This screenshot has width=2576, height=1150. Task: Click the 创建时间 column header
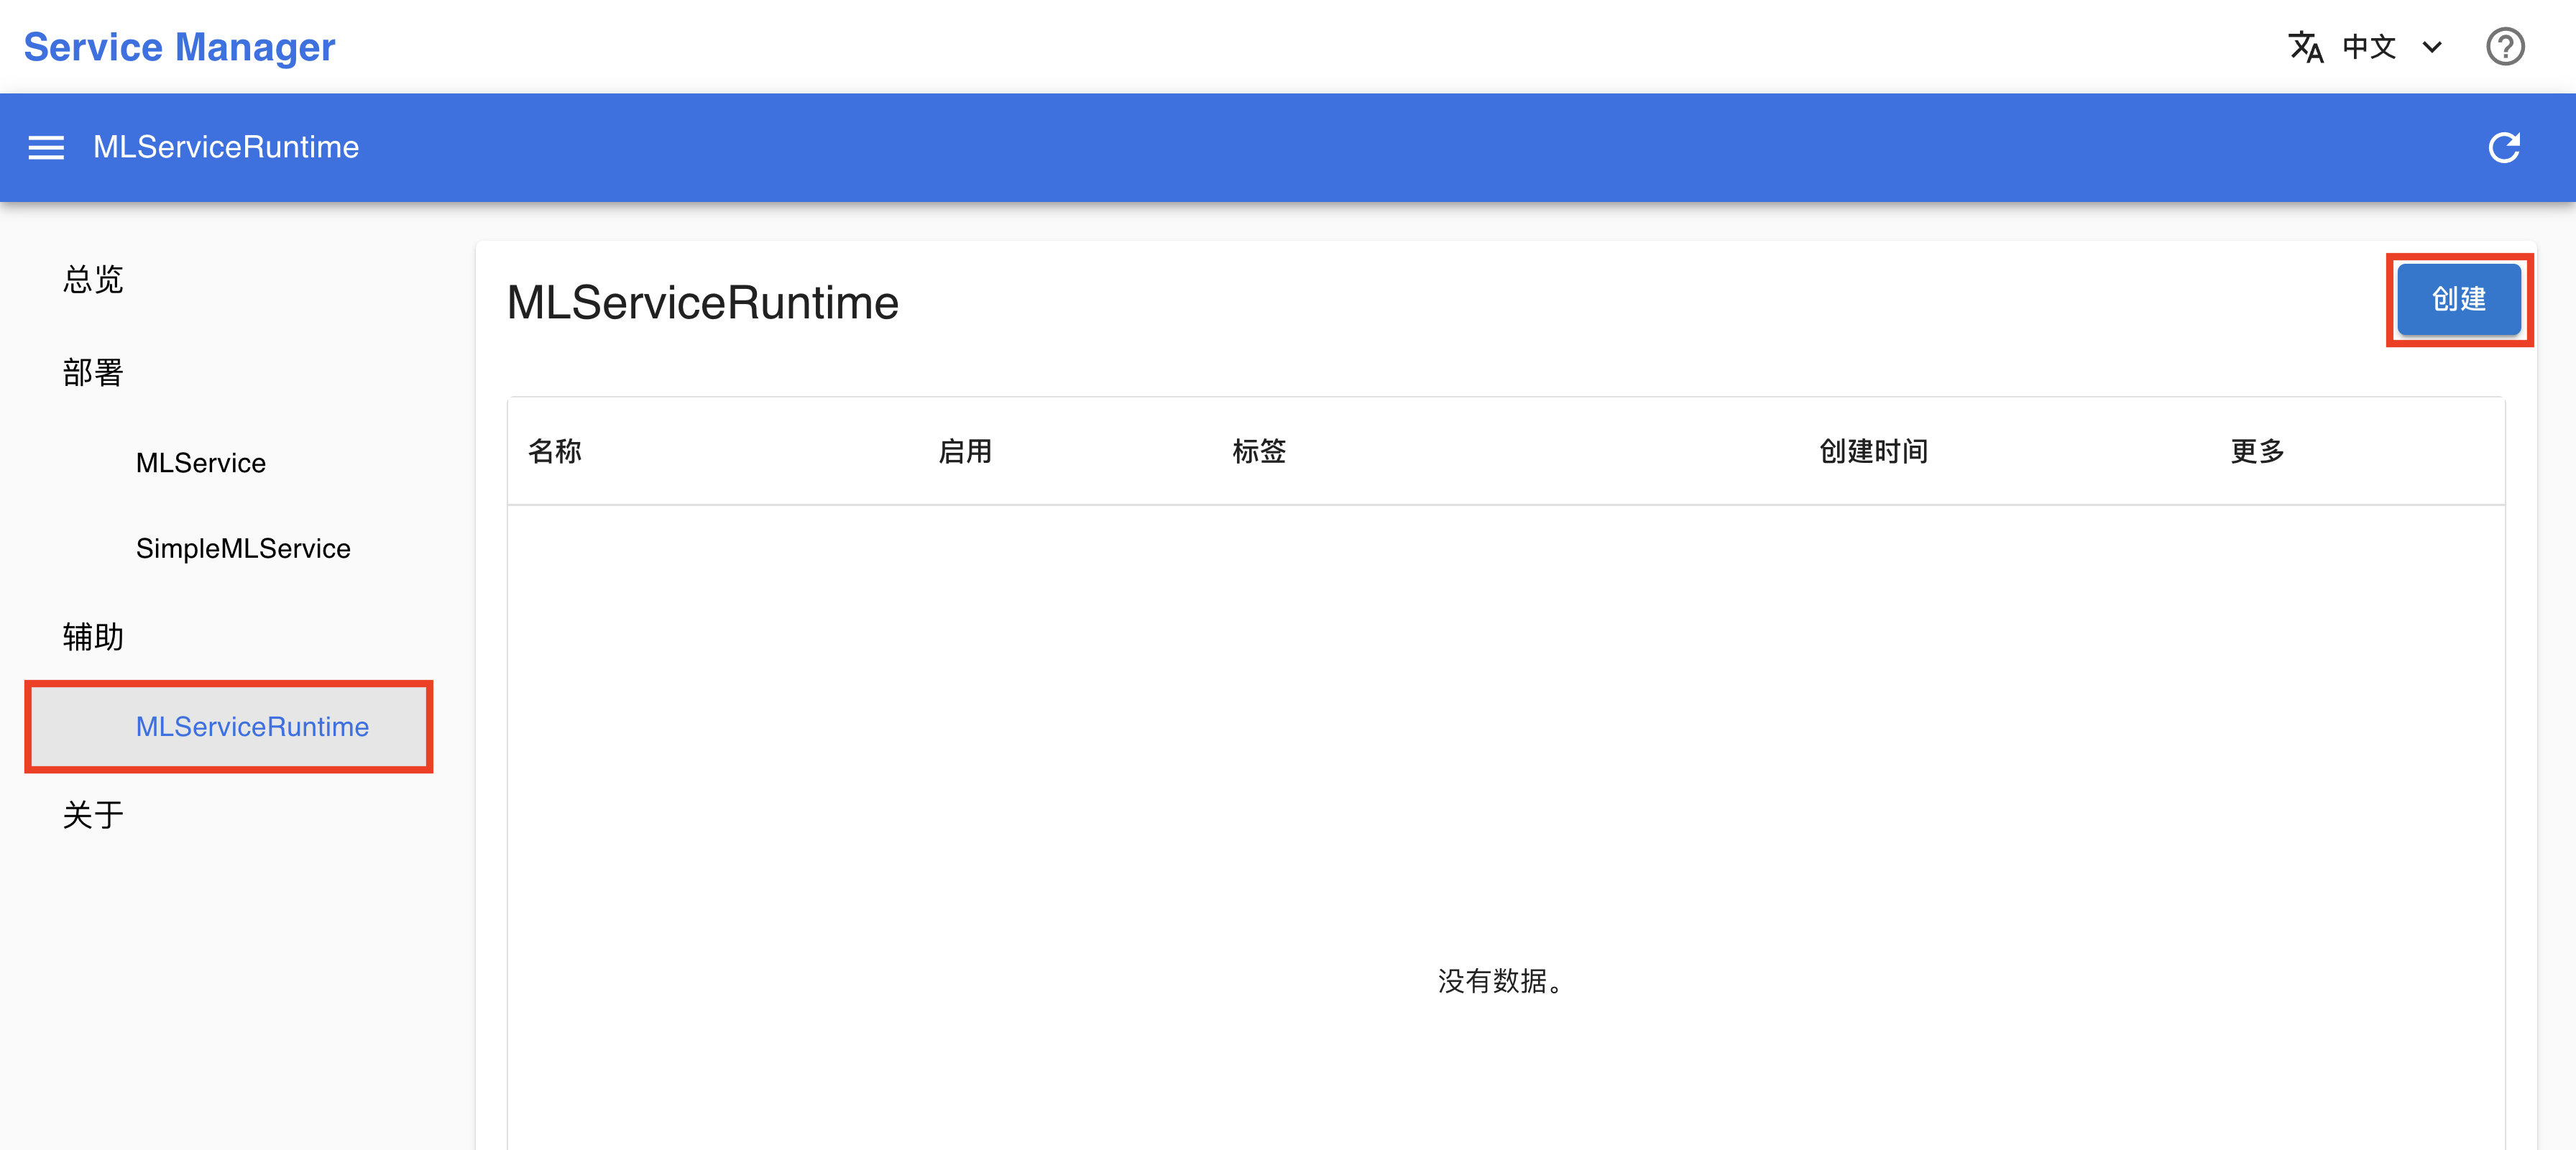pos(1873,451)
